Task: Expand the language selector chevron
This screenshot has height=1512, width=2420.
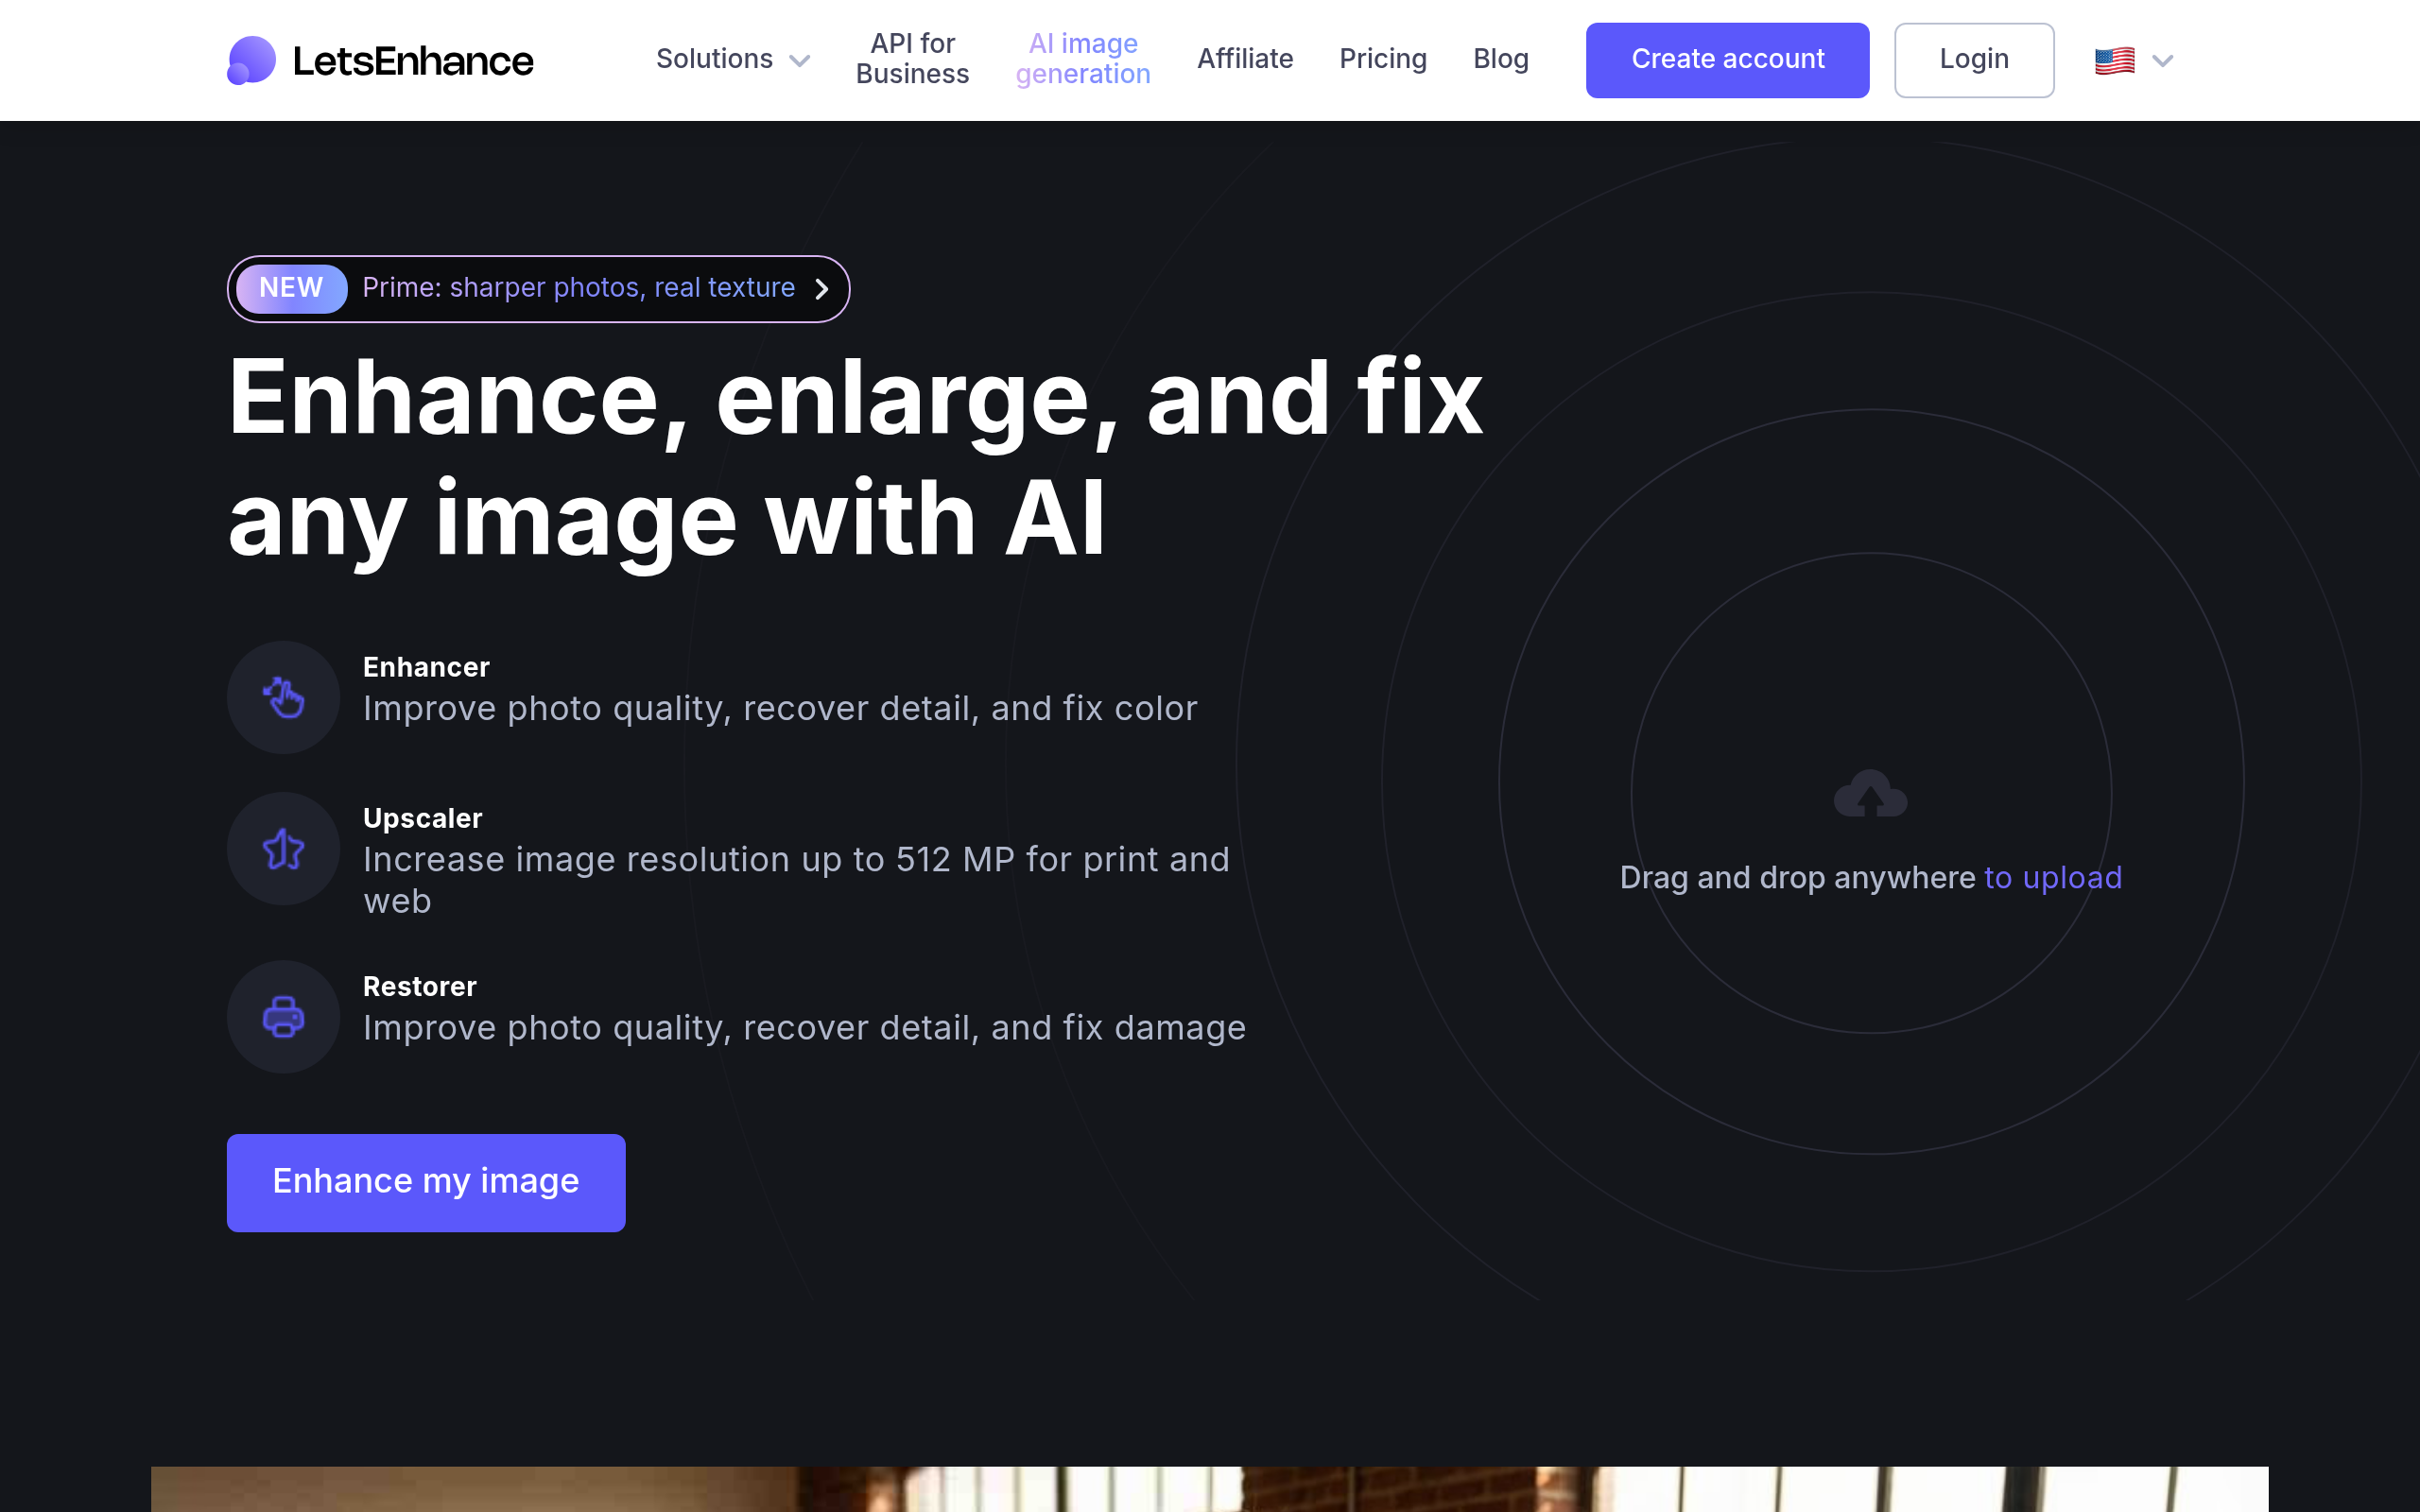Action: point(2163,61)
